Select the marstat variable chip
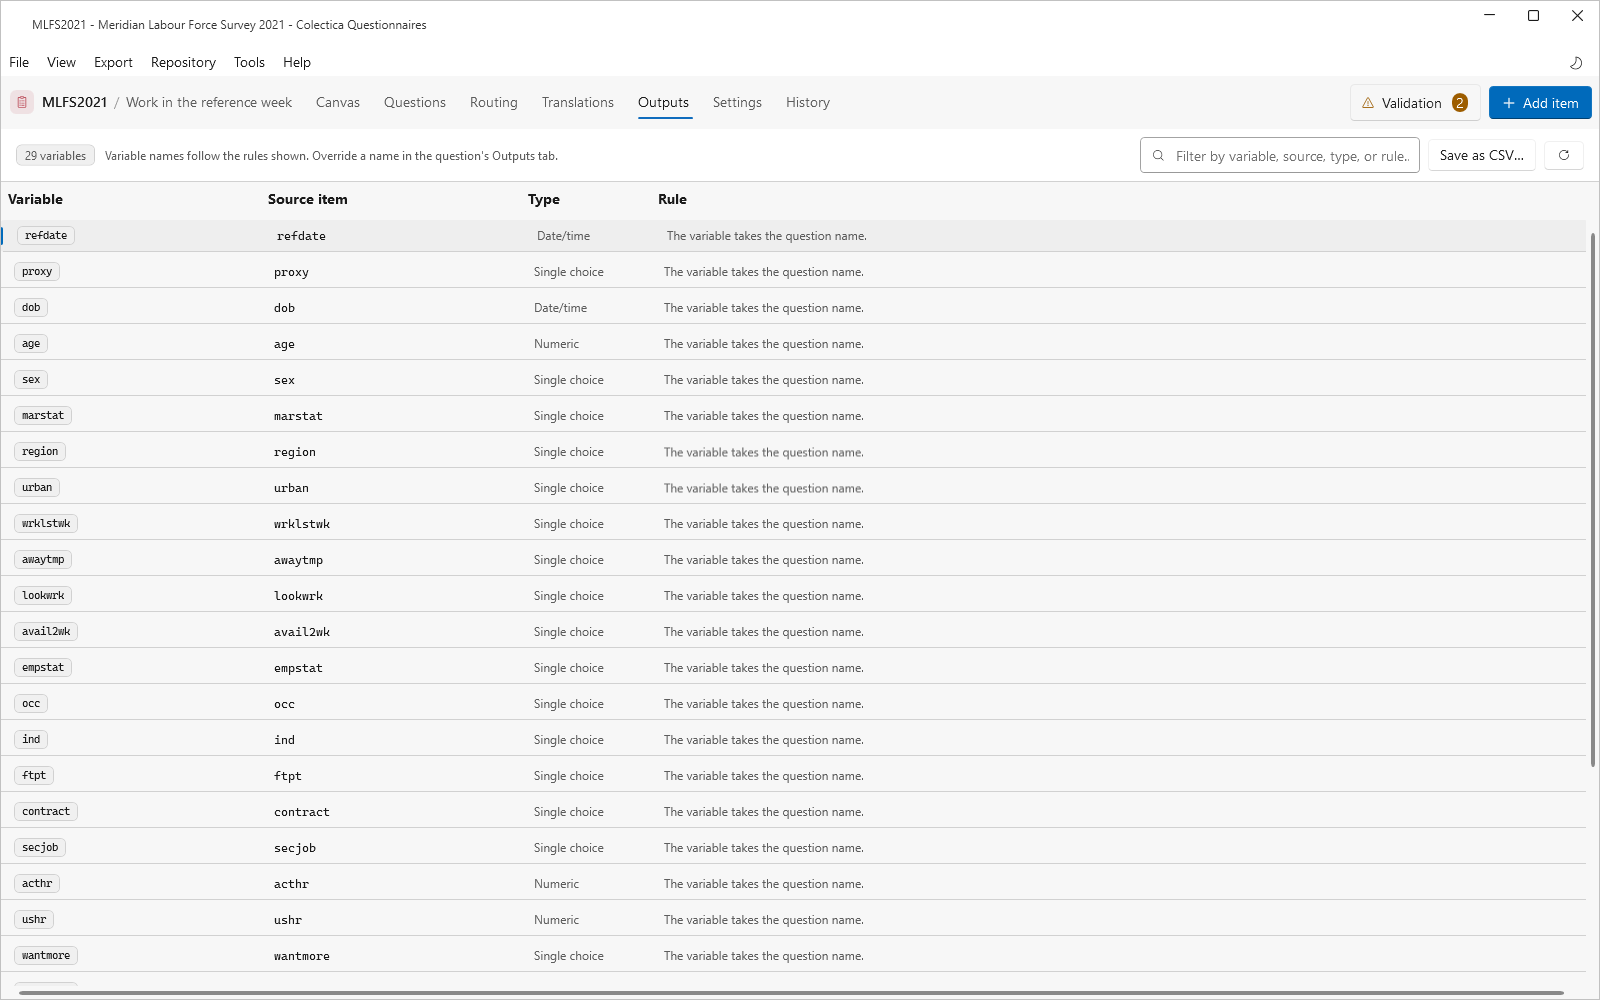 [43, 416]
